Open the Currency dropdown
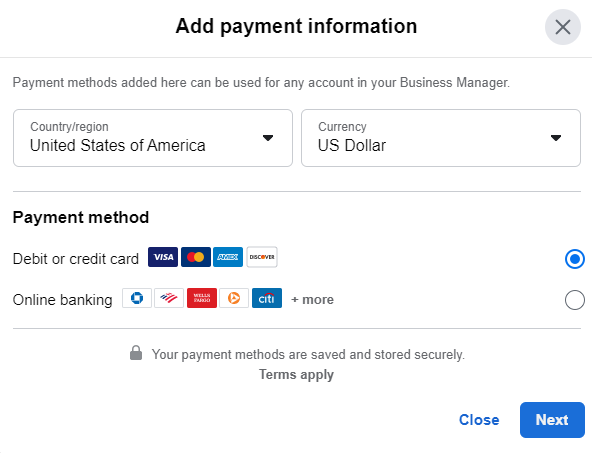Screen dimensions: 592x453 (441, 138)
